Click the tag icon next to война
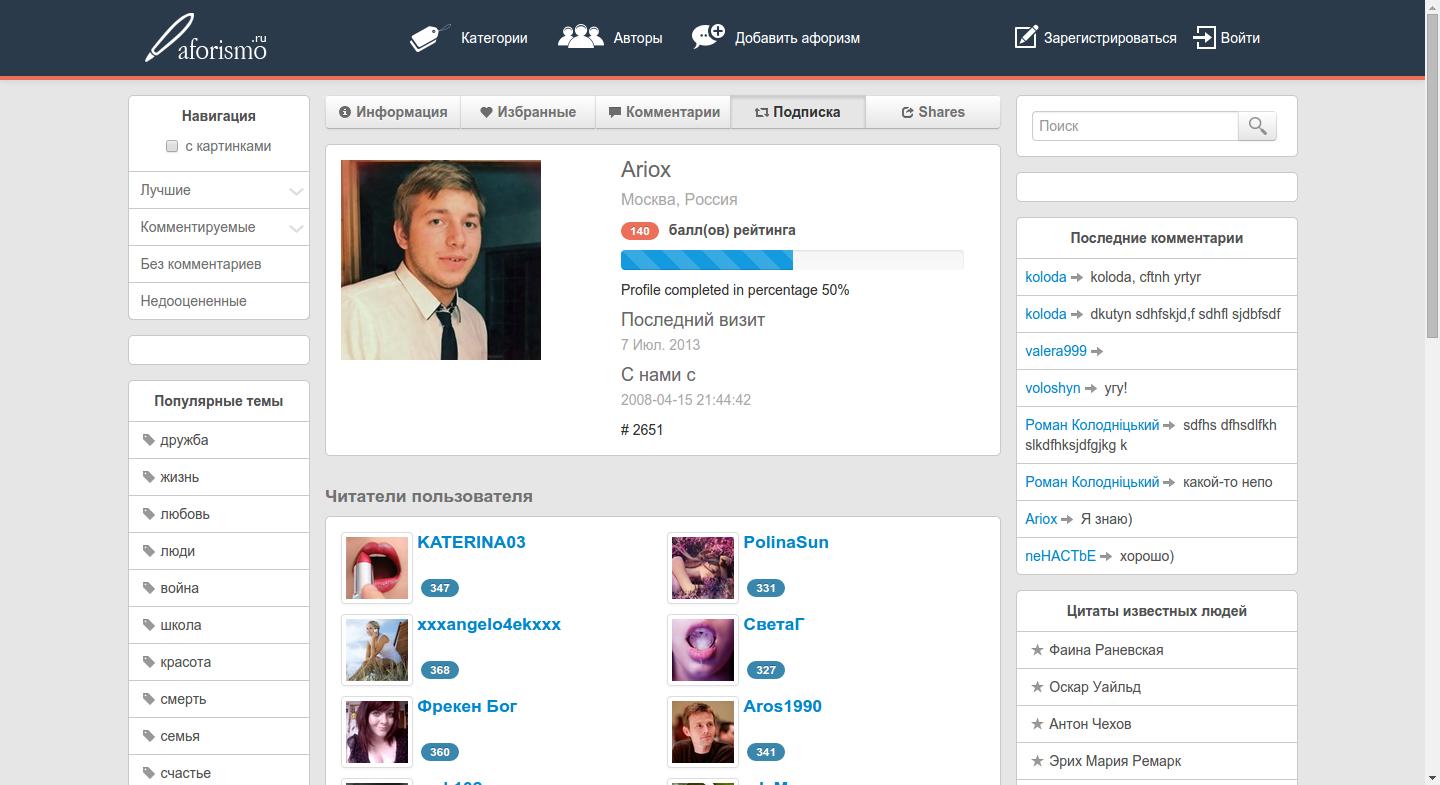 tap(148, 588)
